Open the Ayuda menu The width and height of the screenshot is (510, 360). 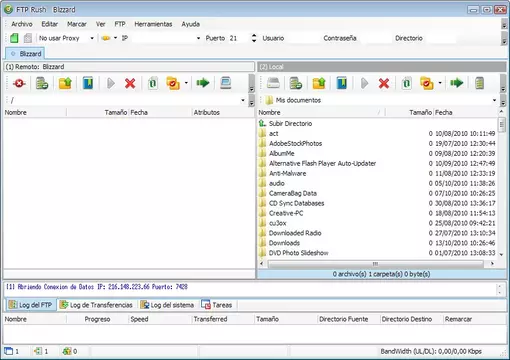[190, 24]
